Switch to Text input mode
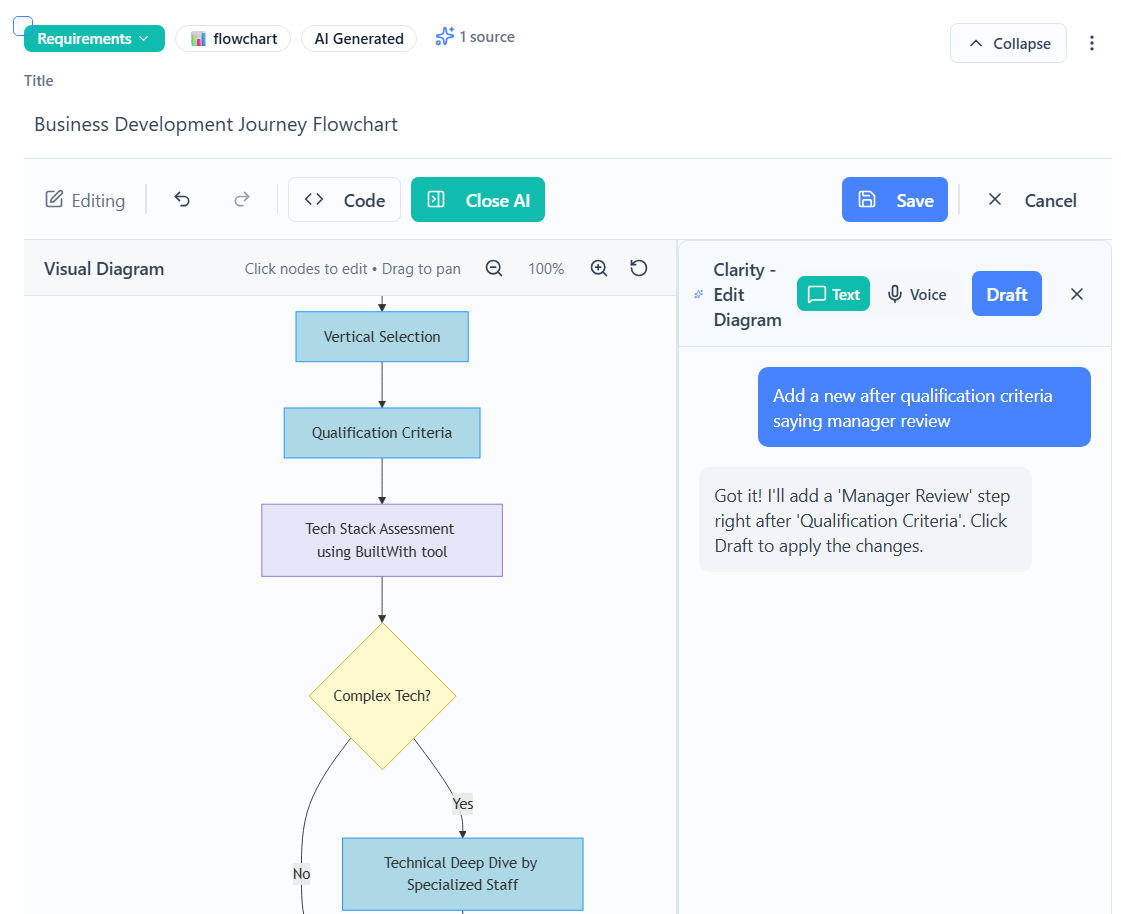 point(833,293)
